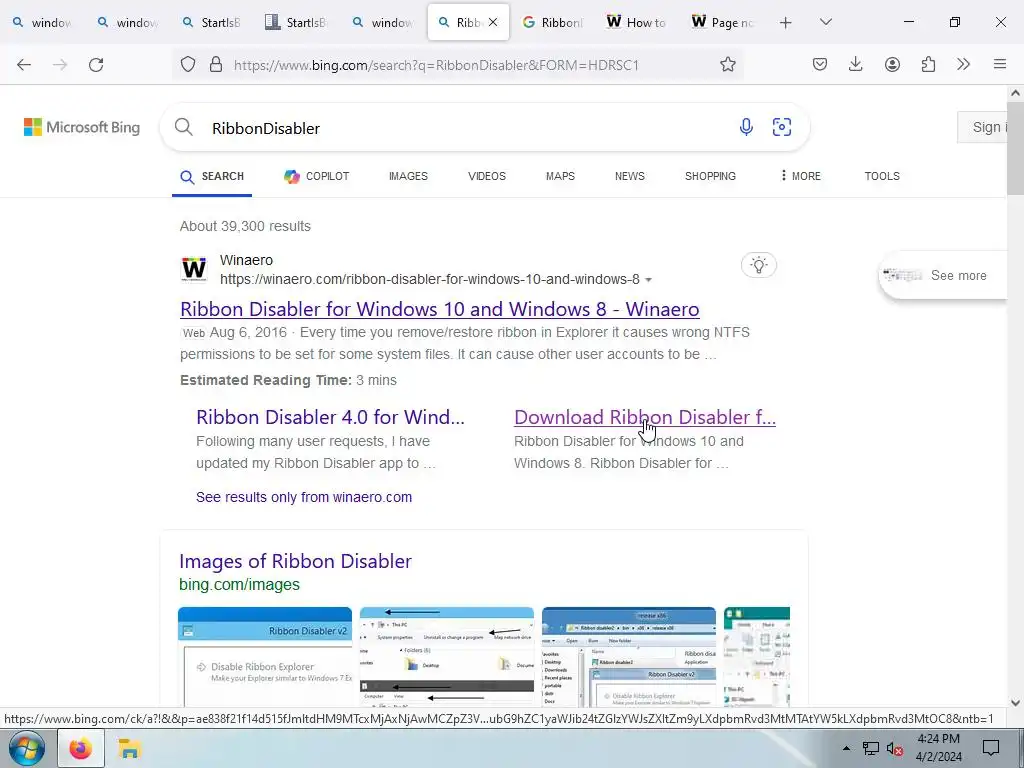Switch to the first StartIsBack search tab
Image resolution: width=1024 pixels, height=768 pixels.
pyautogui.click(x=212, y=22)
